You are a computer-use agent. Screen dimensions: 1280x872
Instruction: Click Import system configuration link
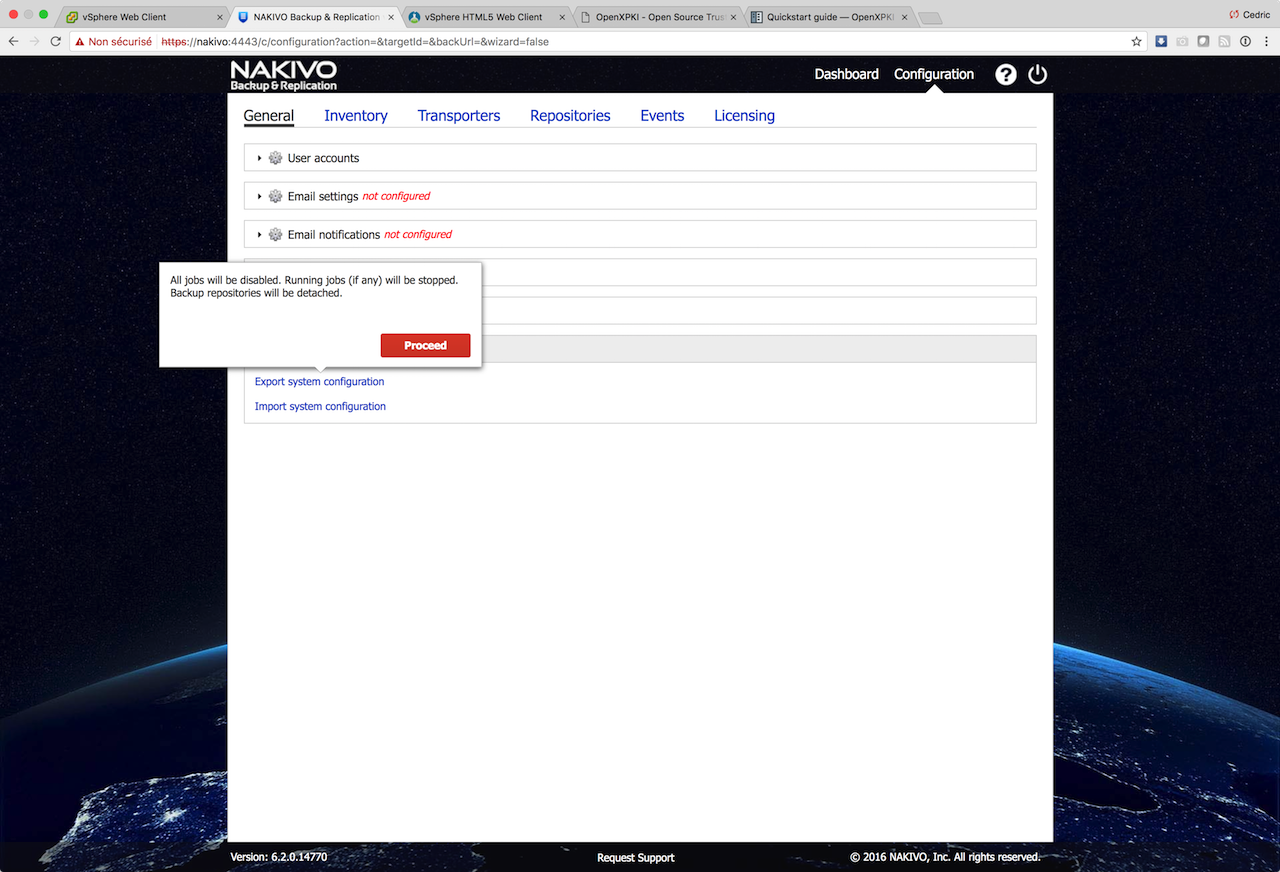pos(320,407)
